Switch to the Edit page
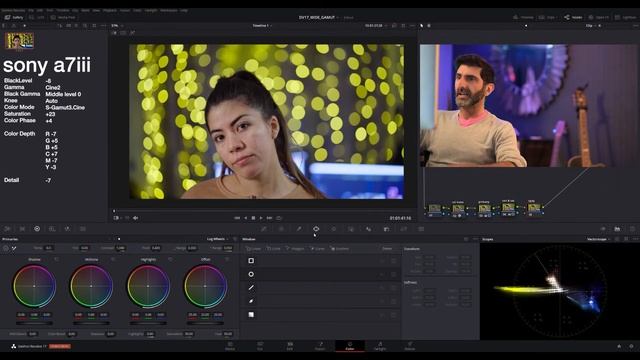640x360 pixels. 290,346
